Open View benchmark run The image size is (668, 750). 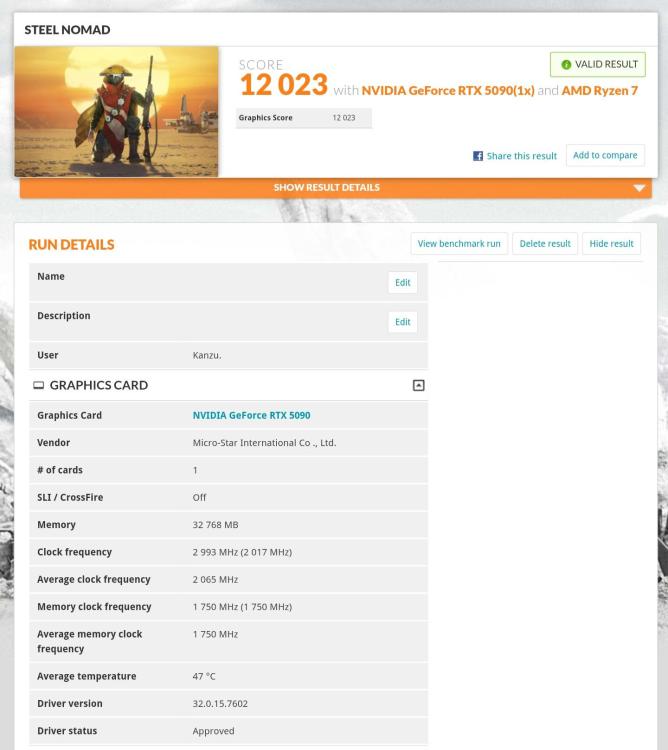459,244
